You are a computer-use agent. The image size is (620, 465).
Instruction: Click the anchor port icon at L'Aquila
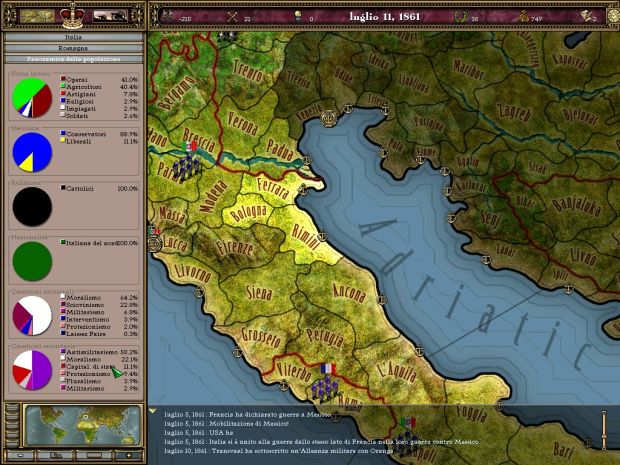click(419, 350)
